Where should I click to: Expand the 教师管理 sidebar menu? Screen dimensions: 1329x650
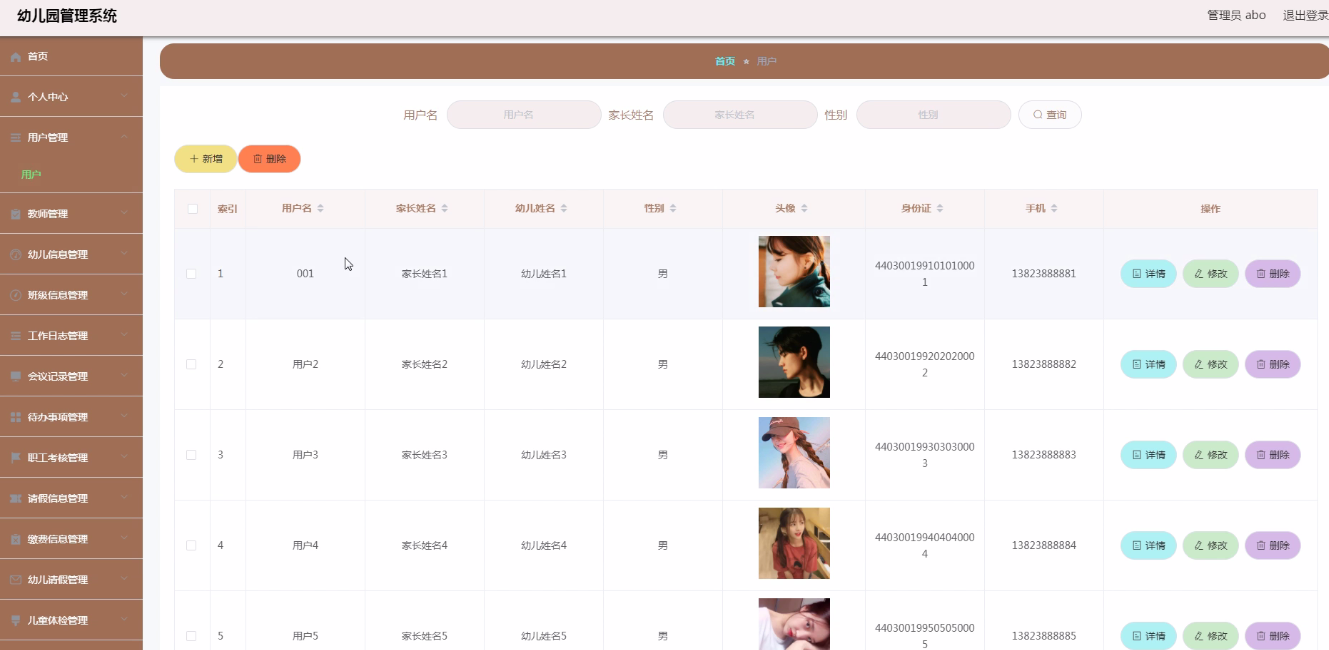(71, 214)
